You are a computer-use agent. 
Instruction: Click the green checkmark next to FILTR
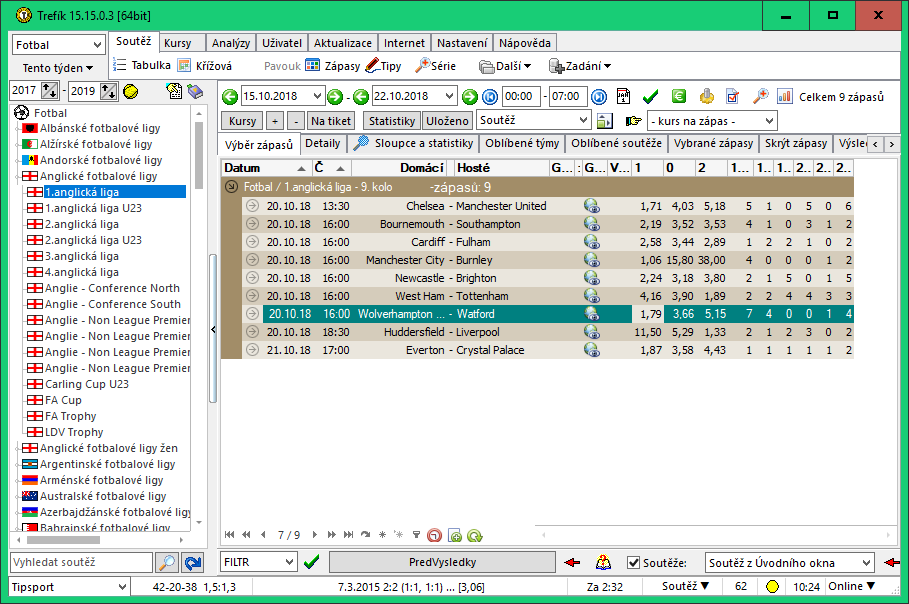click(x=311, y=562)
